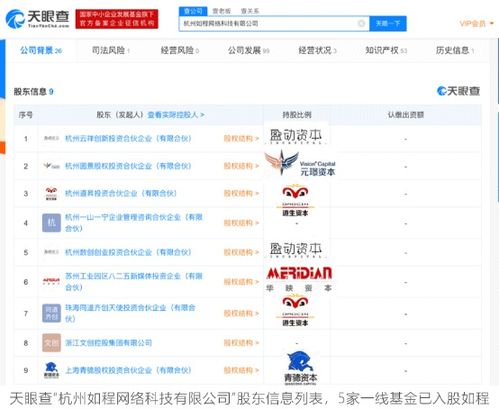Expand 股权结构 for row 4 杭州一山一宁
This screenshot has width=499, height=409.
241,223
